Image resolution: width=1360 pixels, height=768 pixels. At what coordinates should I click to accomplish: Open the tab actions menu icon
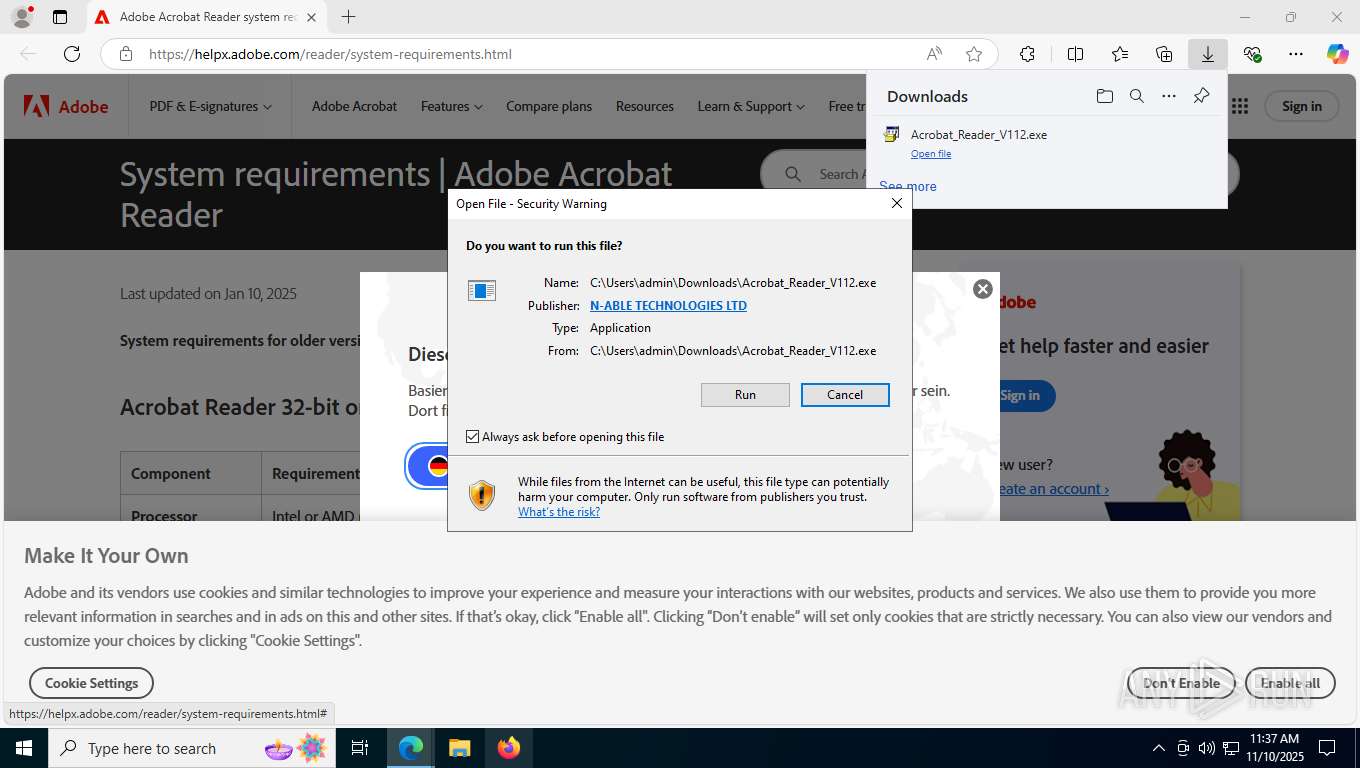[x=60, y=17]
